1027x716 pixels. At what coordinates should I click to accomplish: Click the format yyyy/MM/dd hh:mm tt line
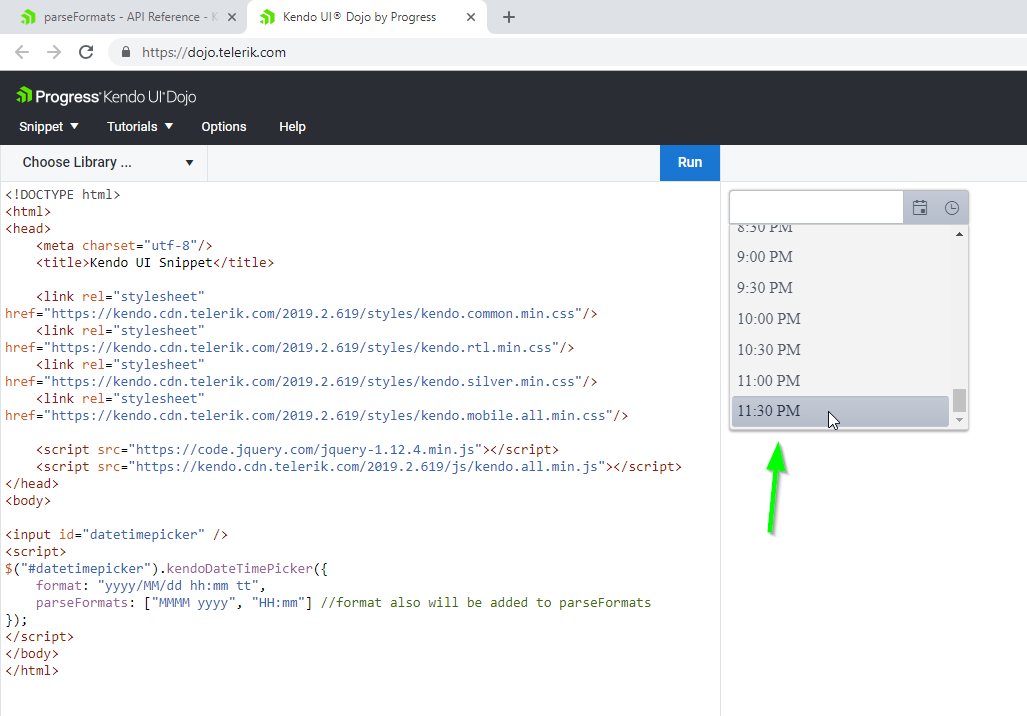click(151, 586)
